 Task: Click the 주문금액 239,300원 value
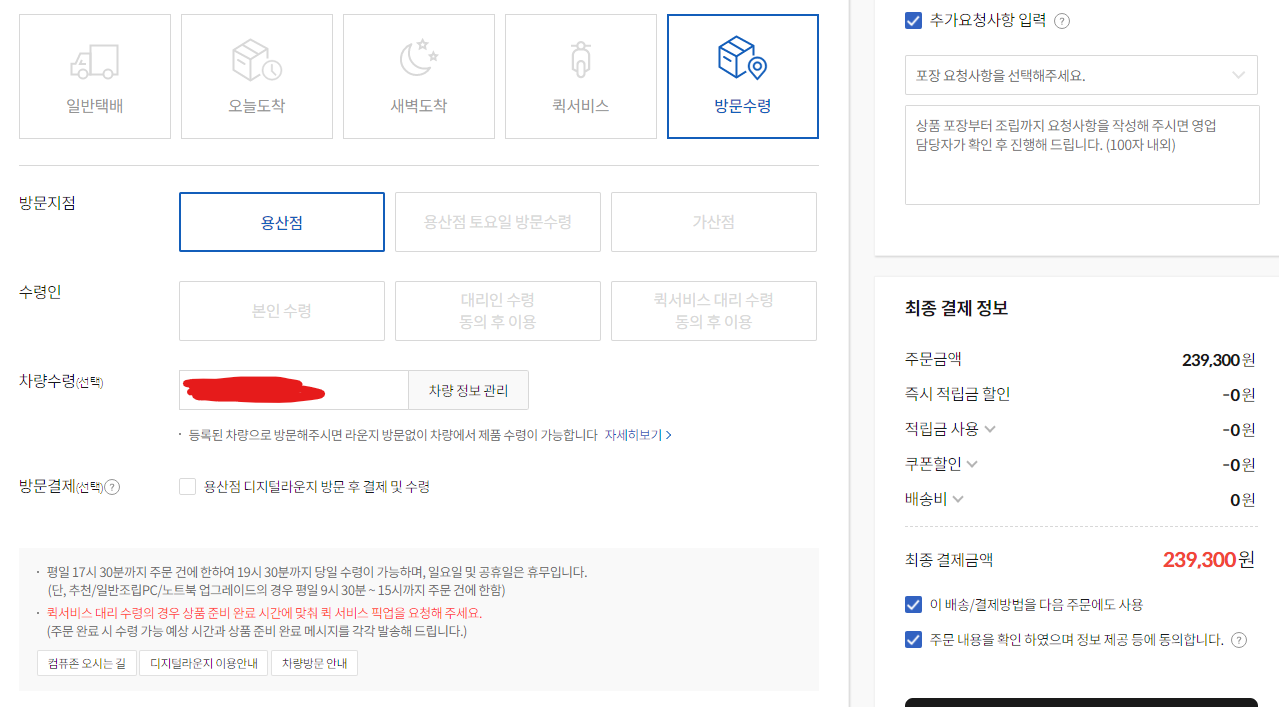(x=1218, y=360)
